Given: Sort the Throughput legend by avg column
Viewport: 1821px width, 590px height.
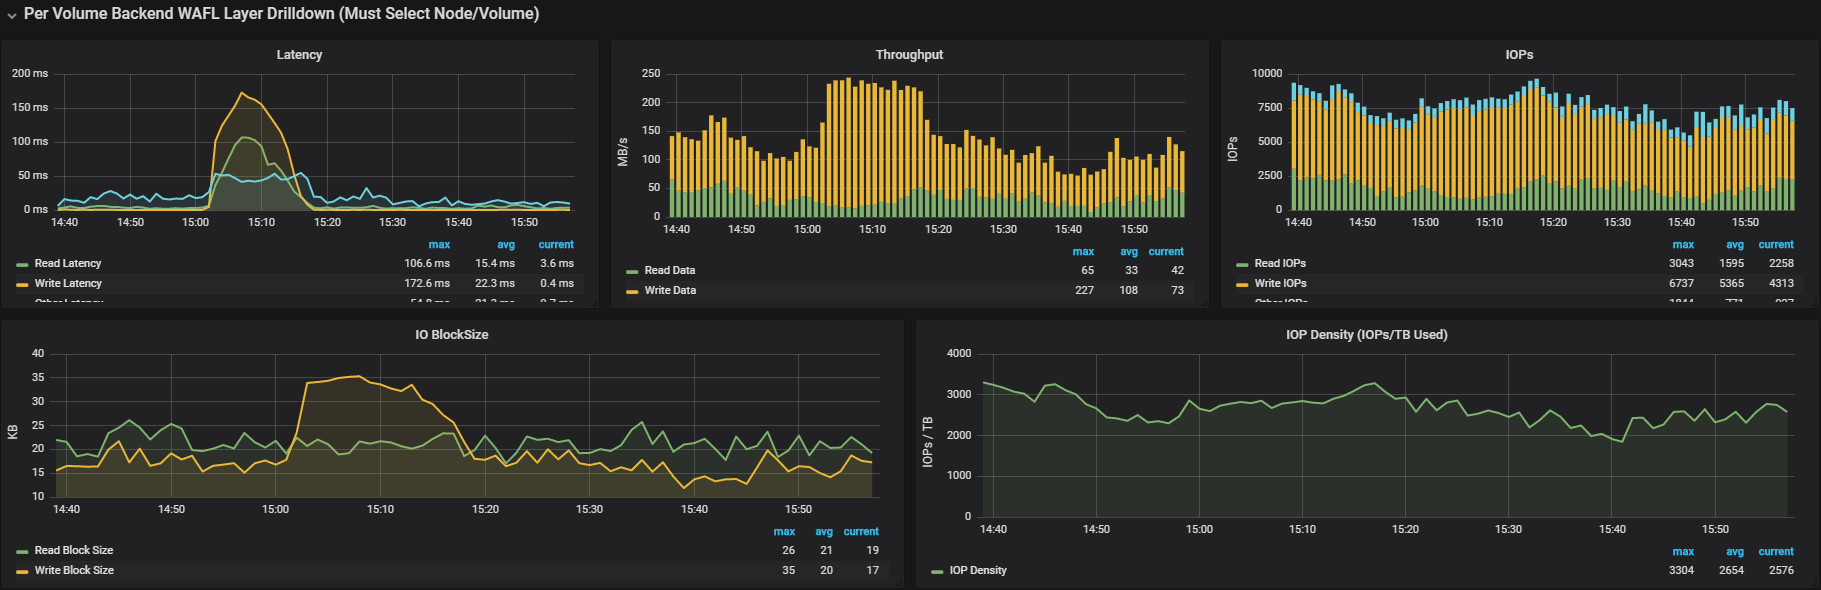Looking at the screenshot, I should pyautogui.click(x=1128, y=252).
